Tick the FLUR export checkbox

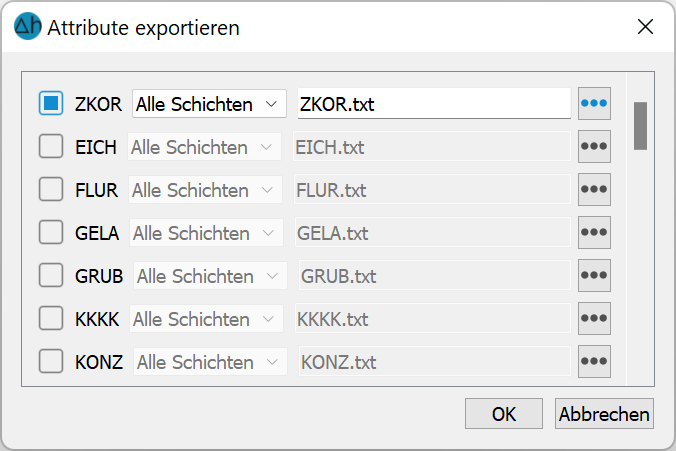point(51,189)
